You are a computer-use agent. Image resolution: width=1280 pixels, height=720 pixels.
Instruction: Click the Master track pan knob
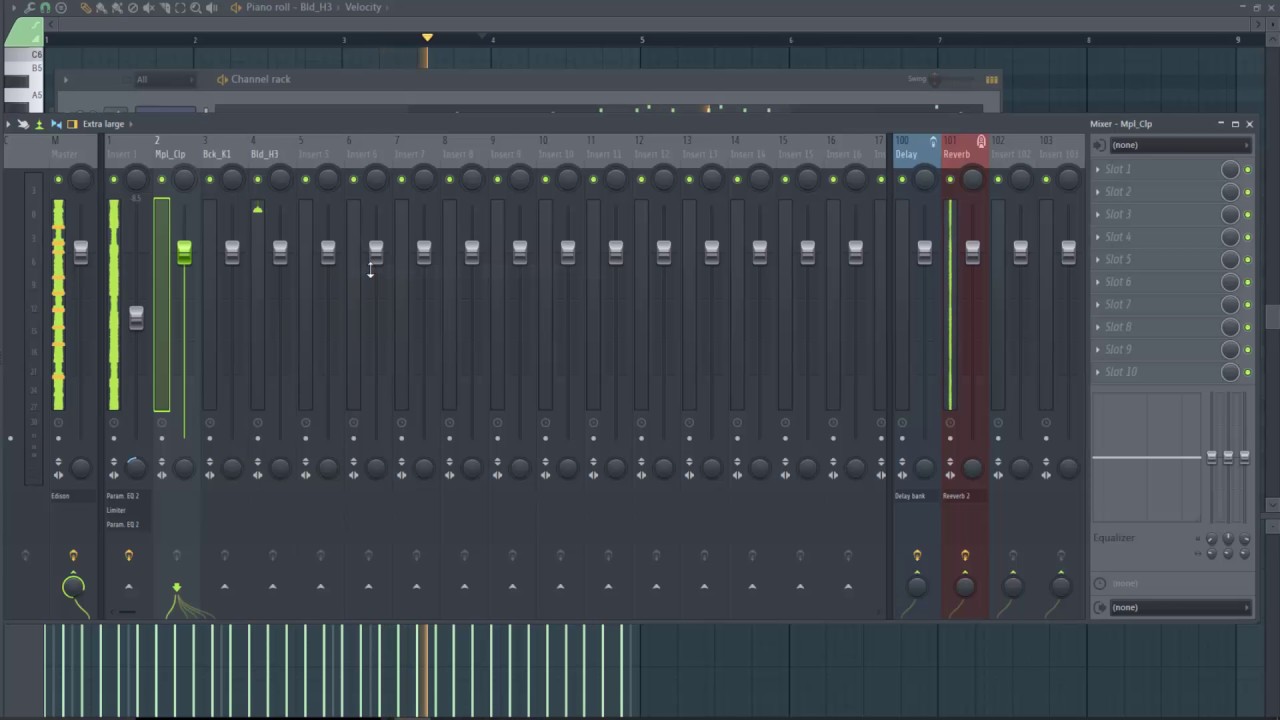coord(81,180)
